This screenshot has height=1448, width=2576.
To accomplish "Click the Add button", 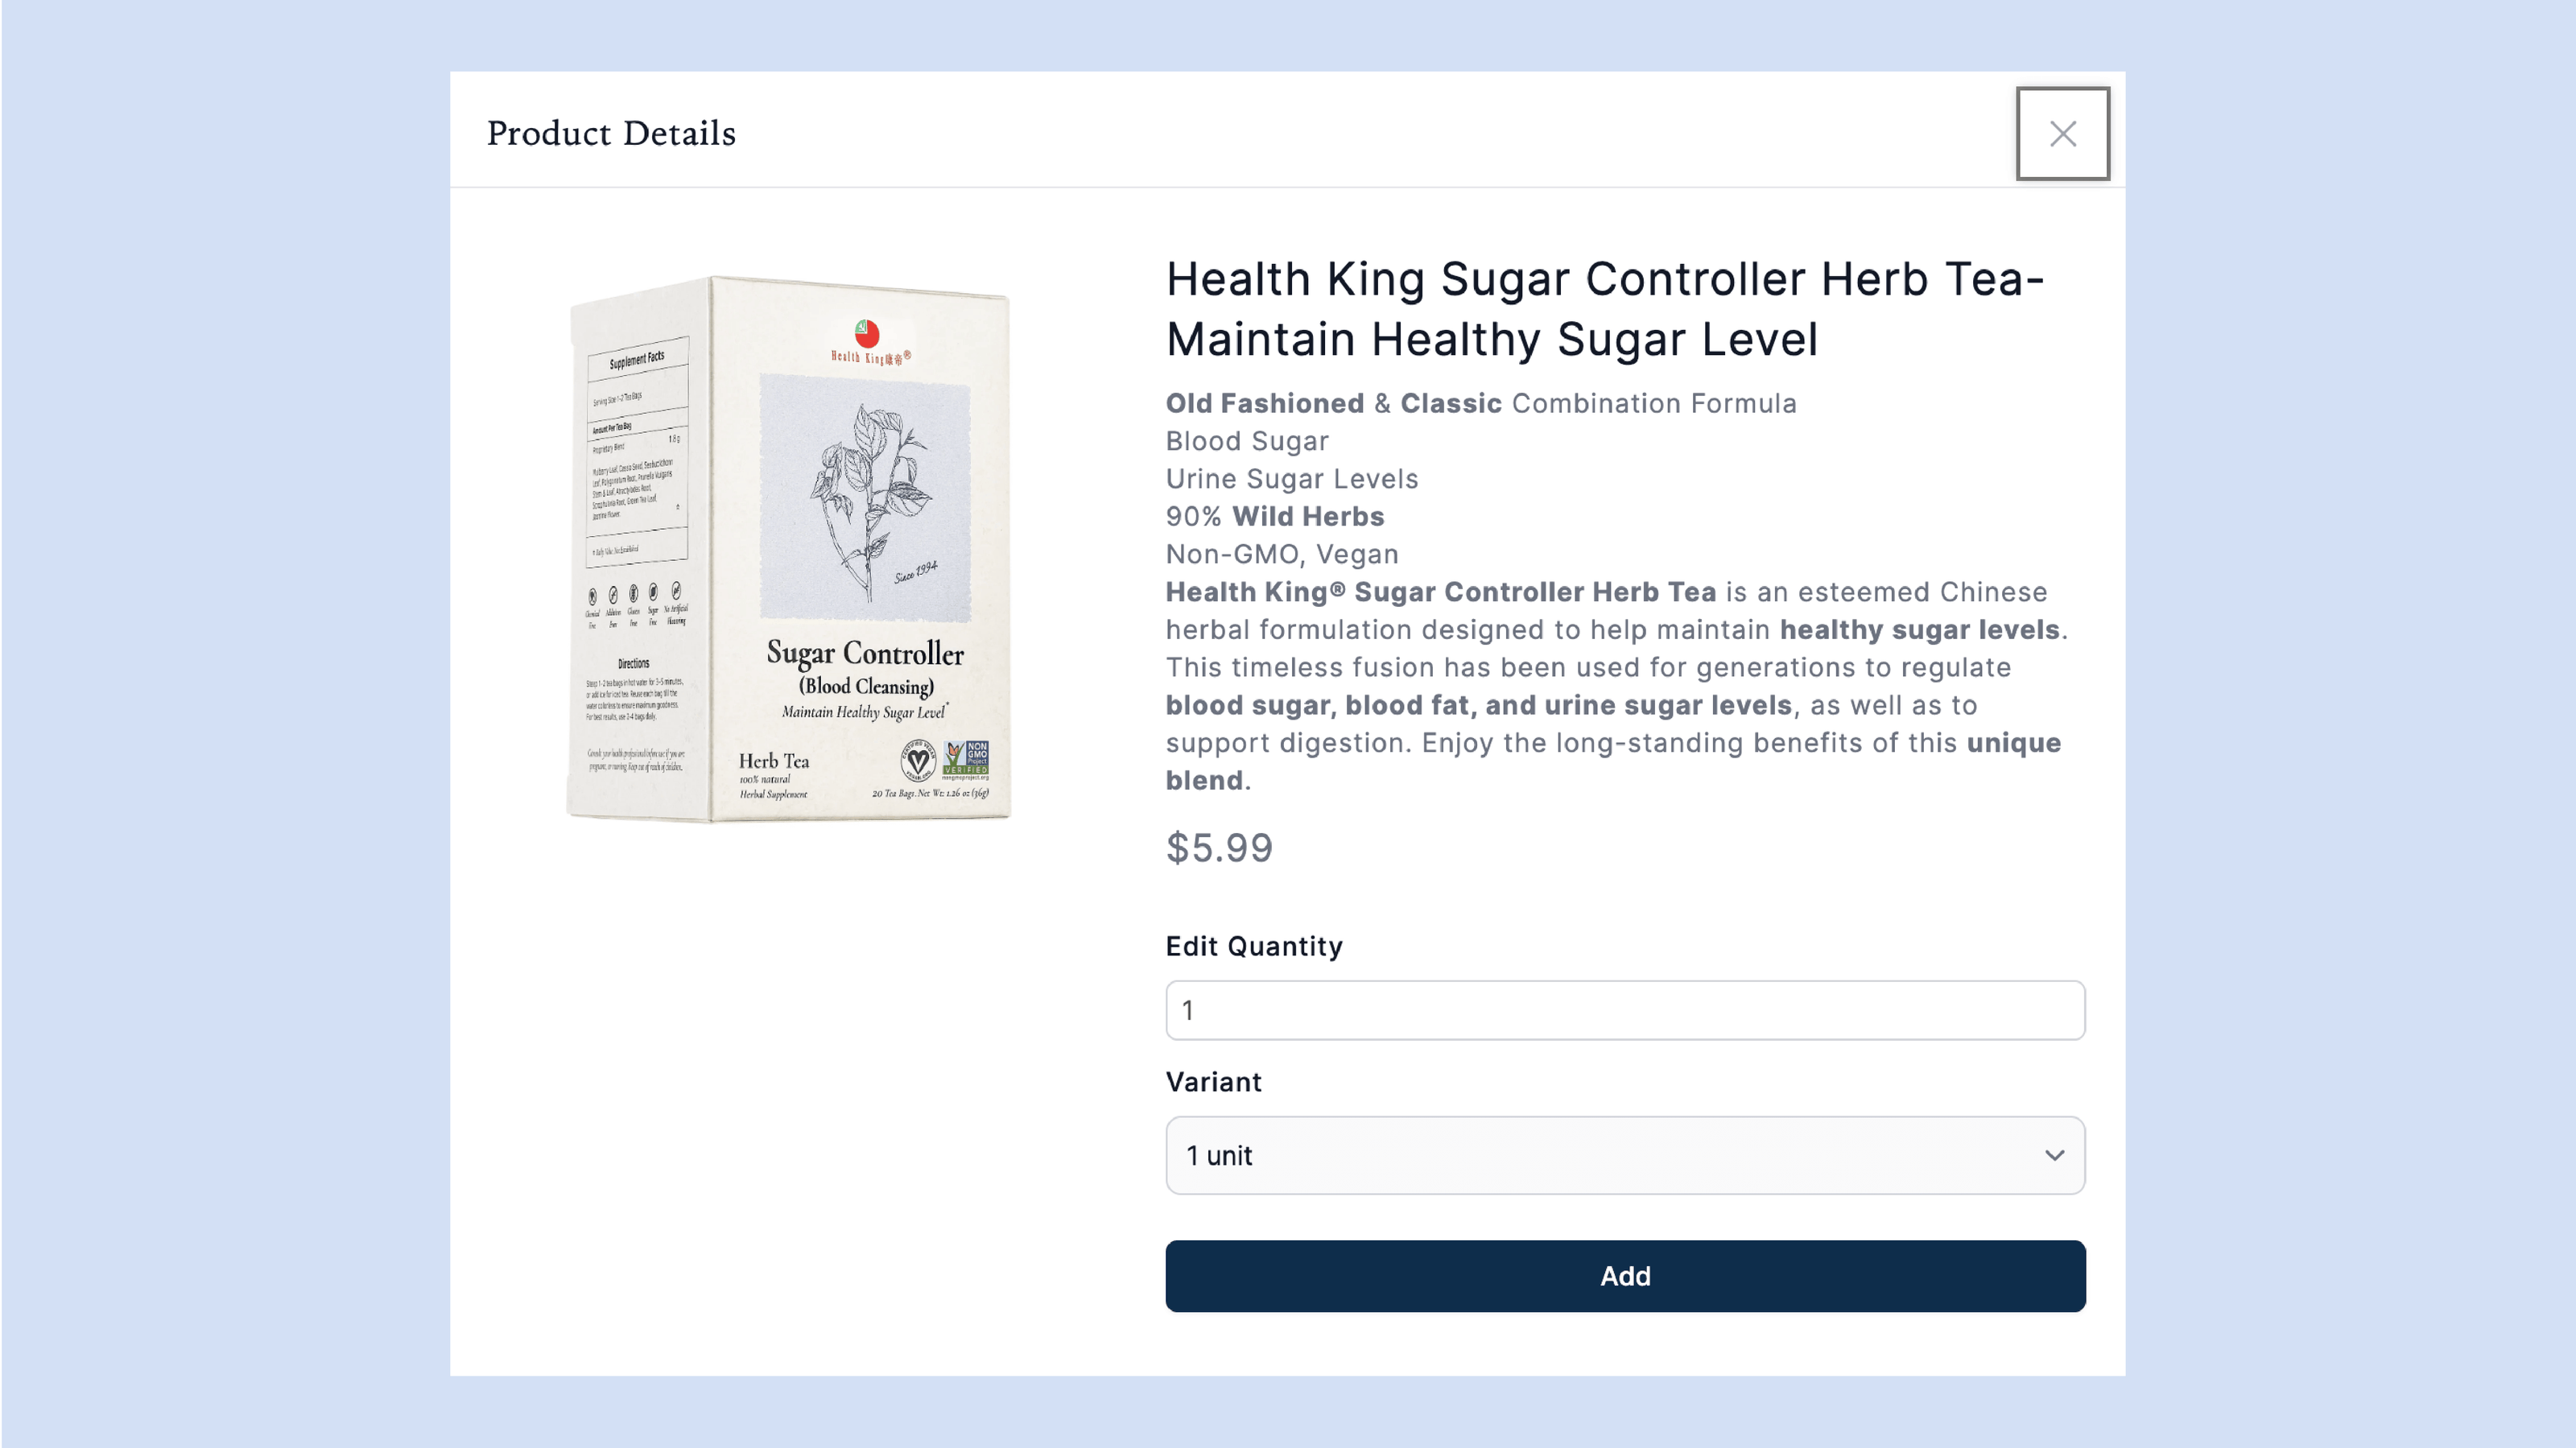I will point(1625,1276).
